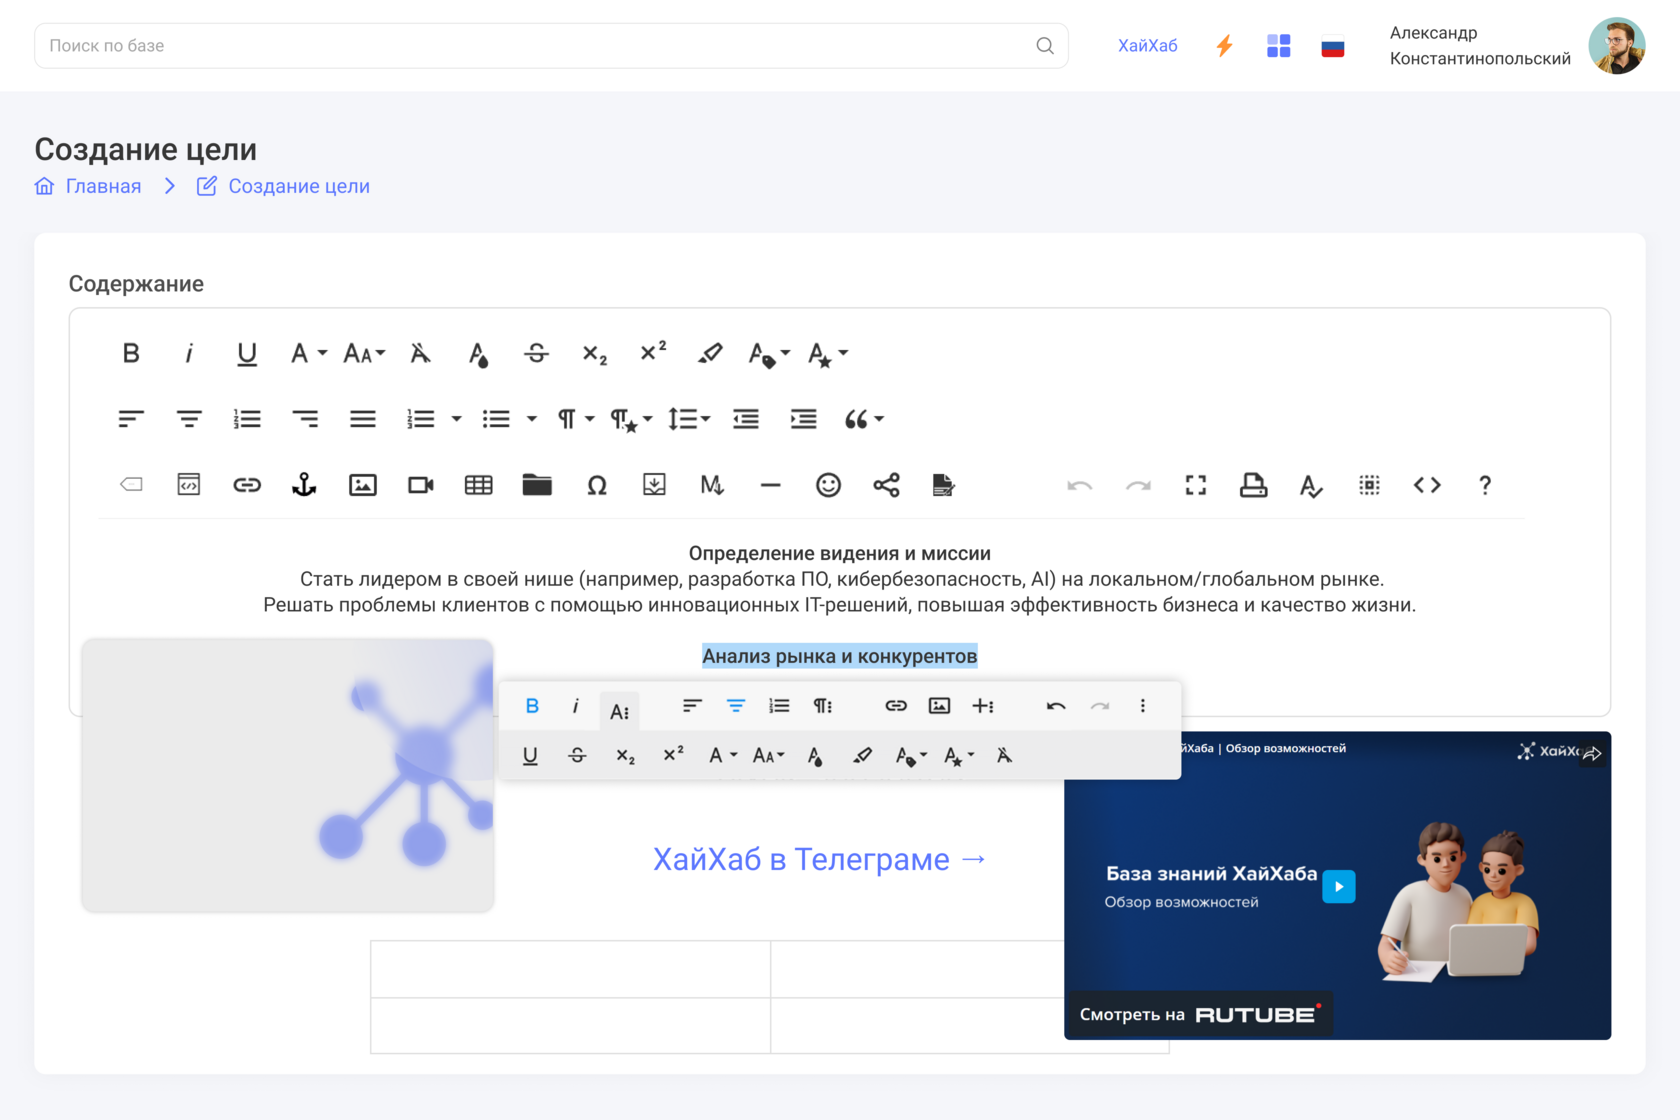Play the База знаний ХайХаба video

[x=1339, y=887]
